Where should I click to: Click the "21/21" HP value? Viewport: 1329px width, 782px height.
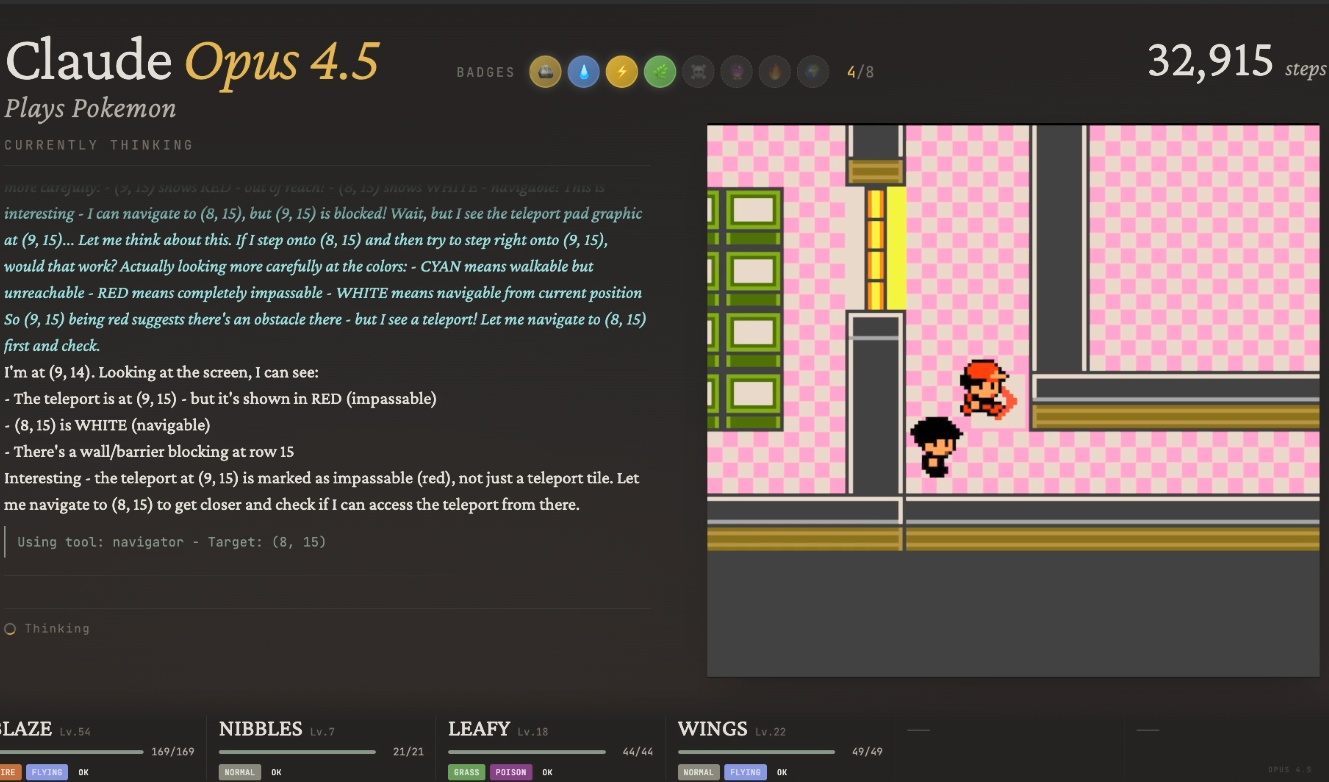(408, 752)
